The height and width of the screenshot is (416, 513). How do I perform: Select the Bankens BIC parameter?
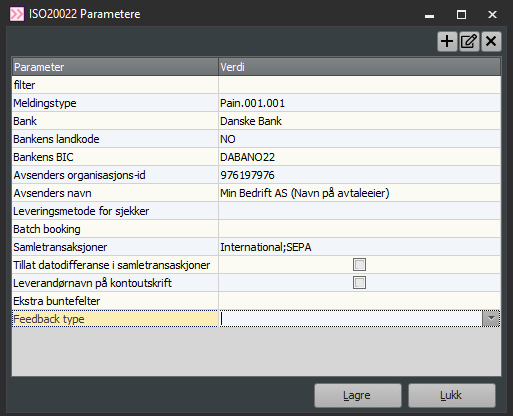coord(115,157)
